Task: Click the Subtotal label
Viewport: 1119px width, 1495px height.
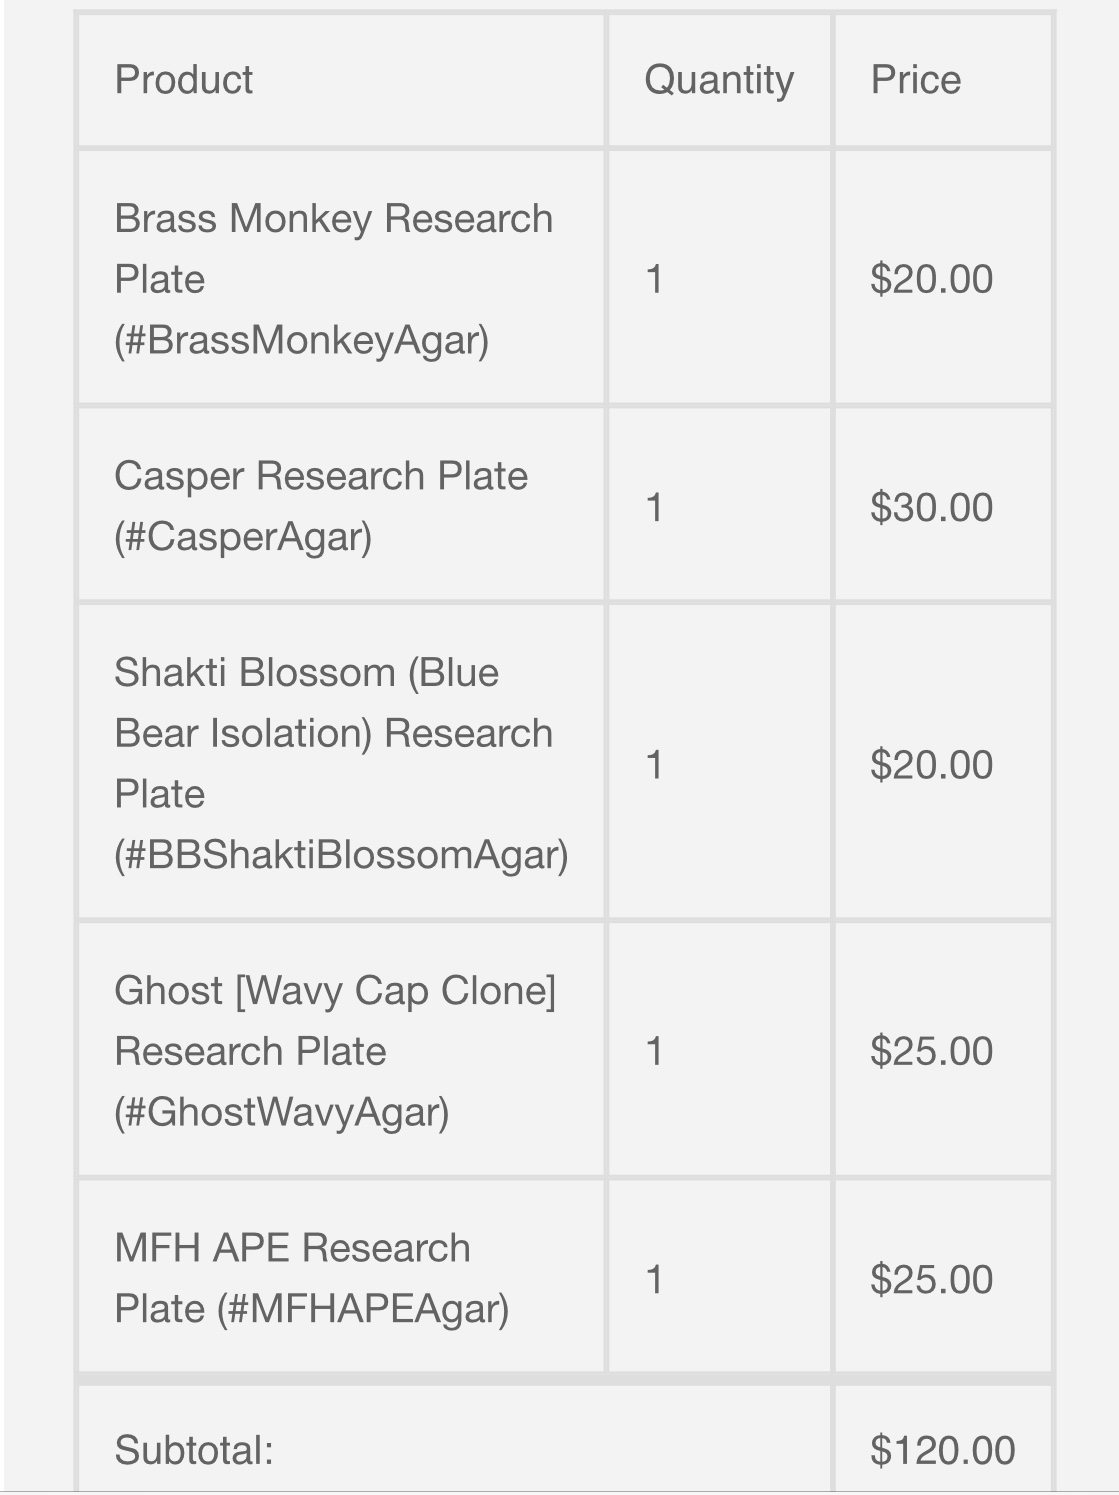Action: [194, 1450]
